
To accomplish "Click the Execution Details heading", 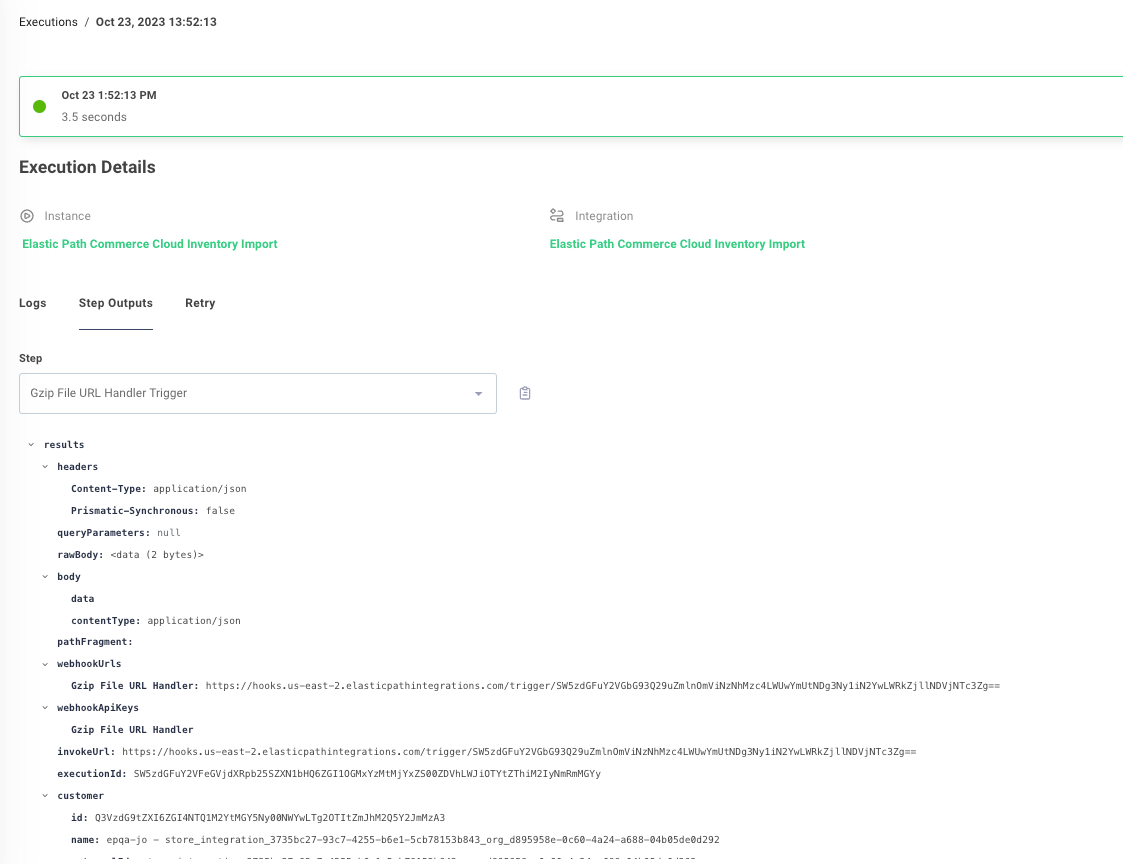I will coord(87,168).
